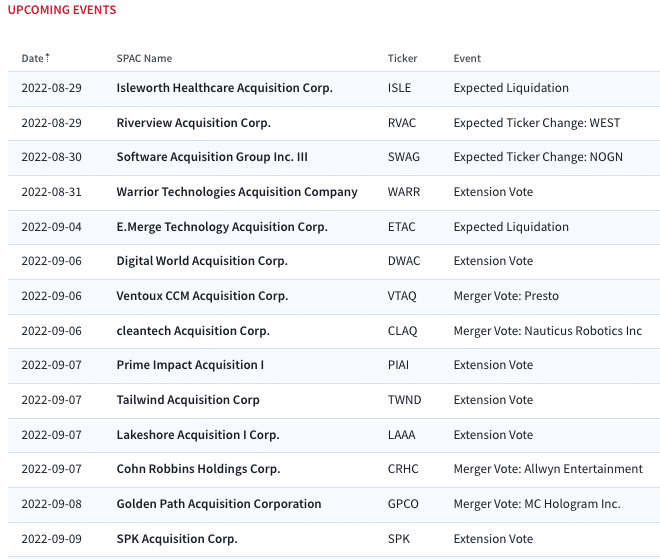
Task: Select the ETAC ticker cell
Action: coord(402,227)
